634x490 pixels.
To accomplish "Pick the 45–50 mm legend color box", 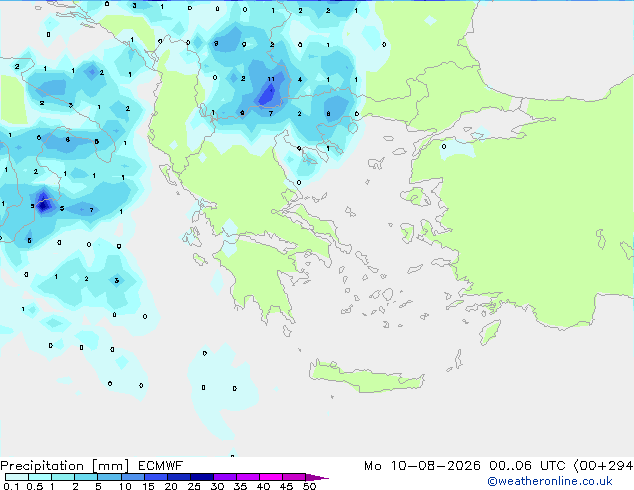I will (x=294, y=477).
